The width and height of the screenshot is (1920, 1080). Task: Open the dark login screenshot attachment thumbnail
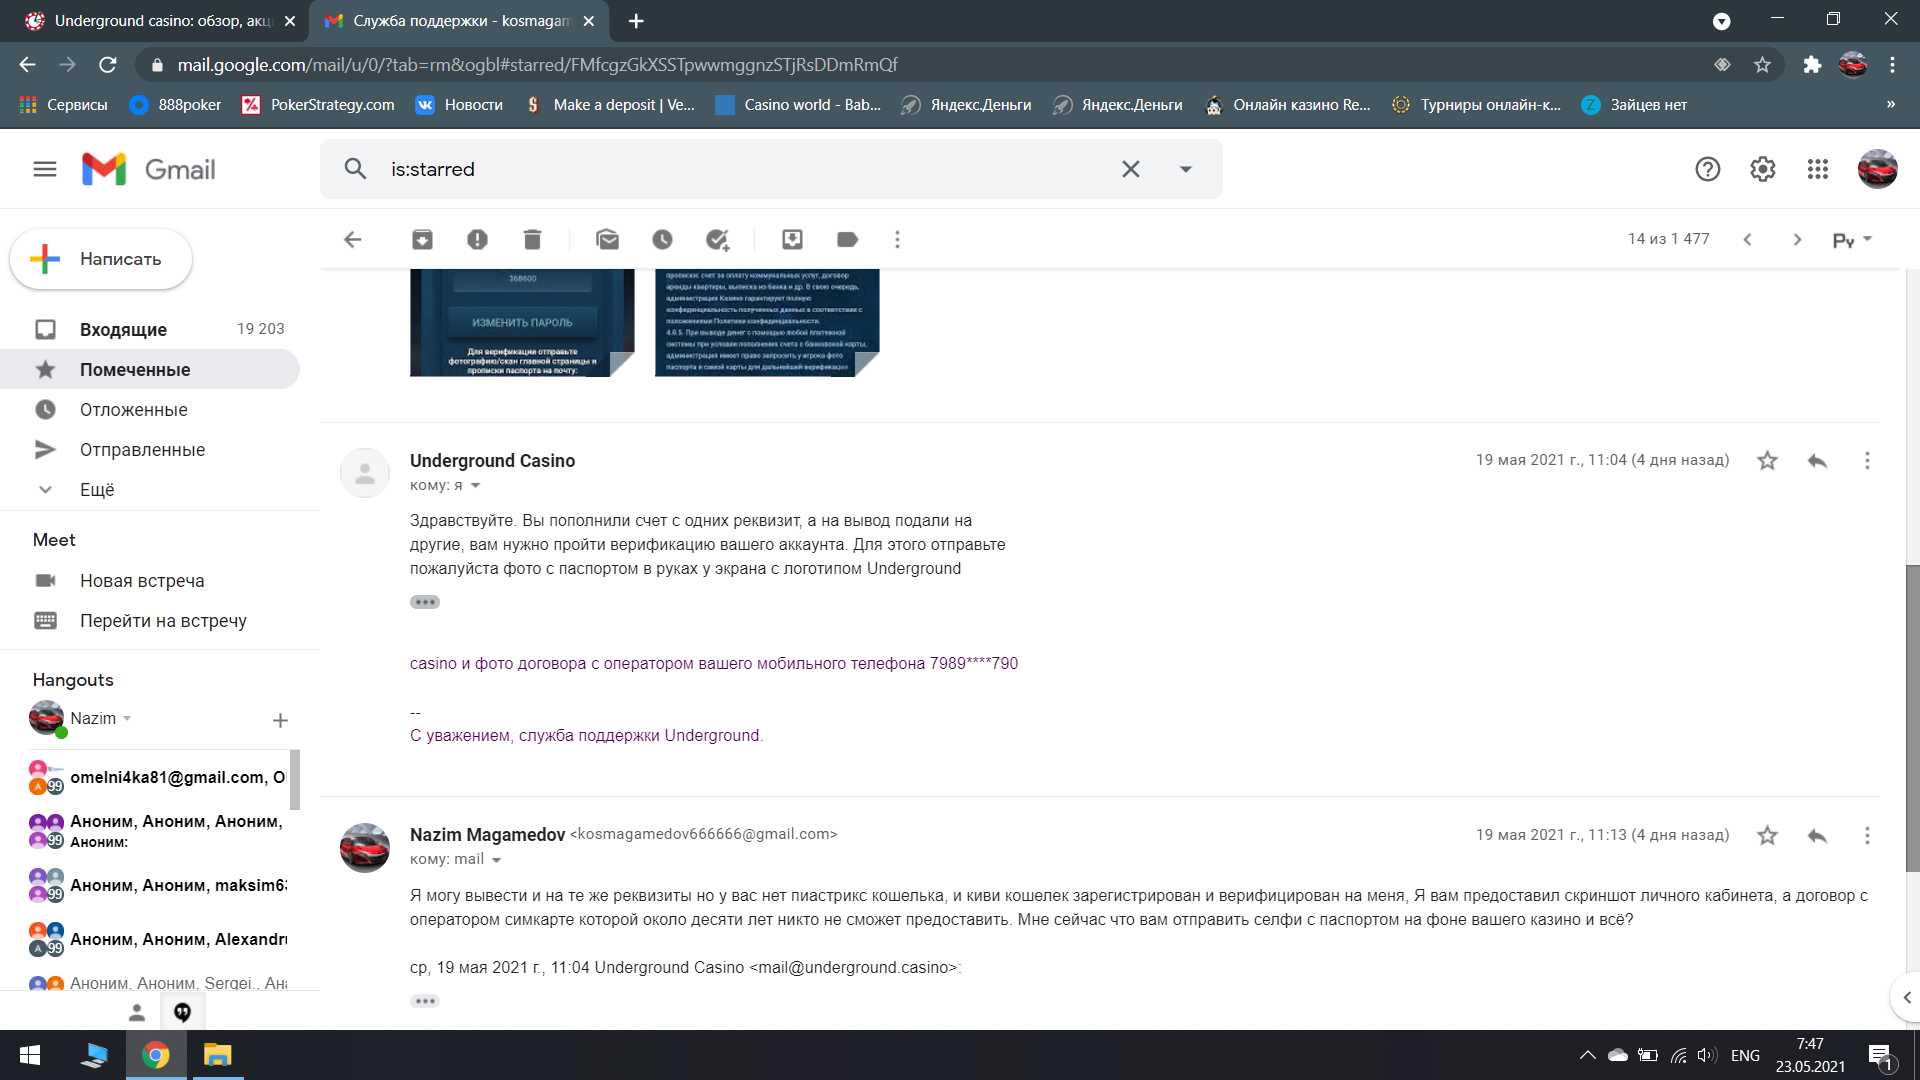522,322
